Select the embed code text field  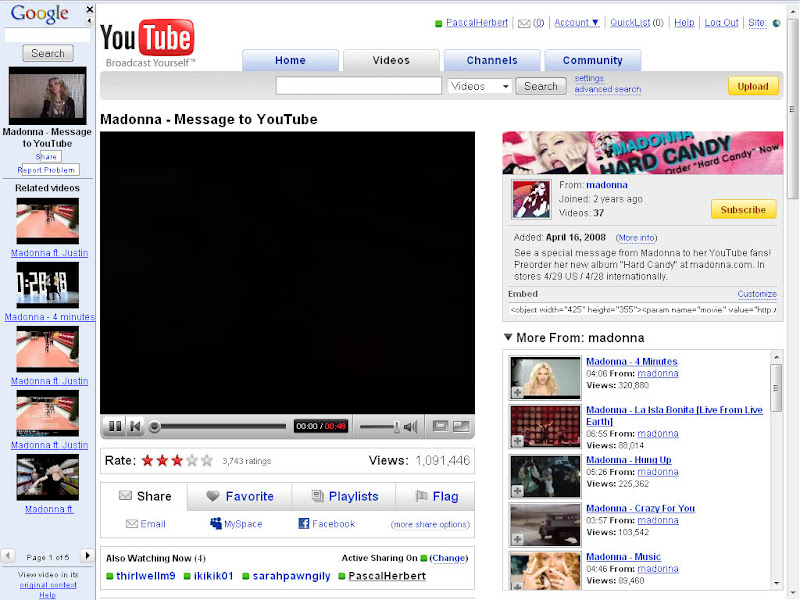tap(643, 310)
